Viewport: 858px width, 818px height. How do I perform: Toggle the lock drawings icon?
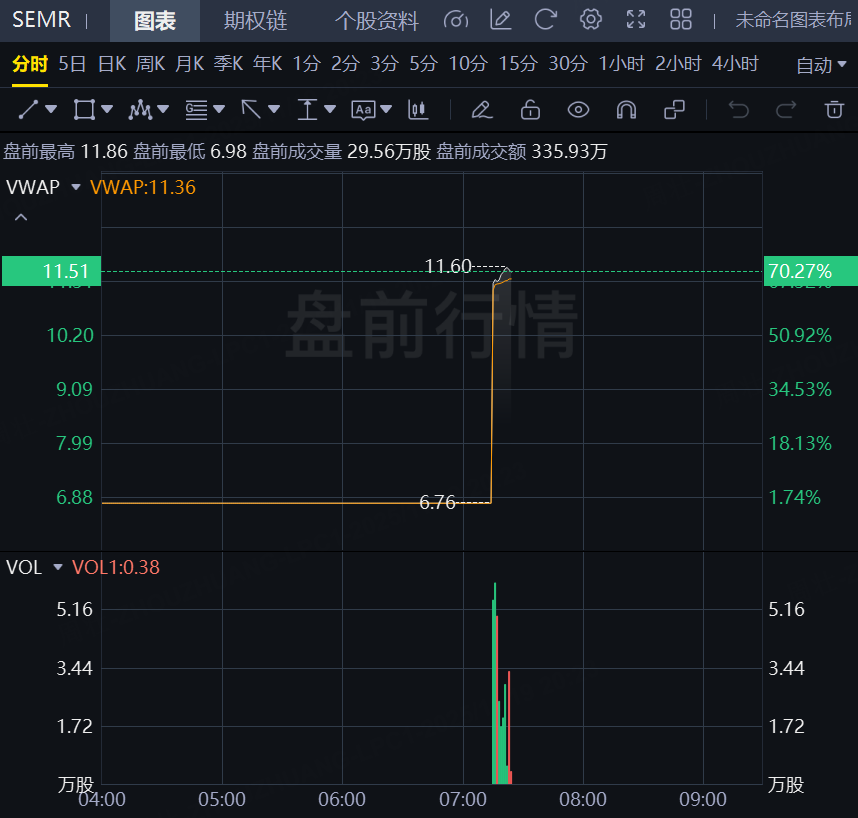pyautogui.click(x=530, y=109)
